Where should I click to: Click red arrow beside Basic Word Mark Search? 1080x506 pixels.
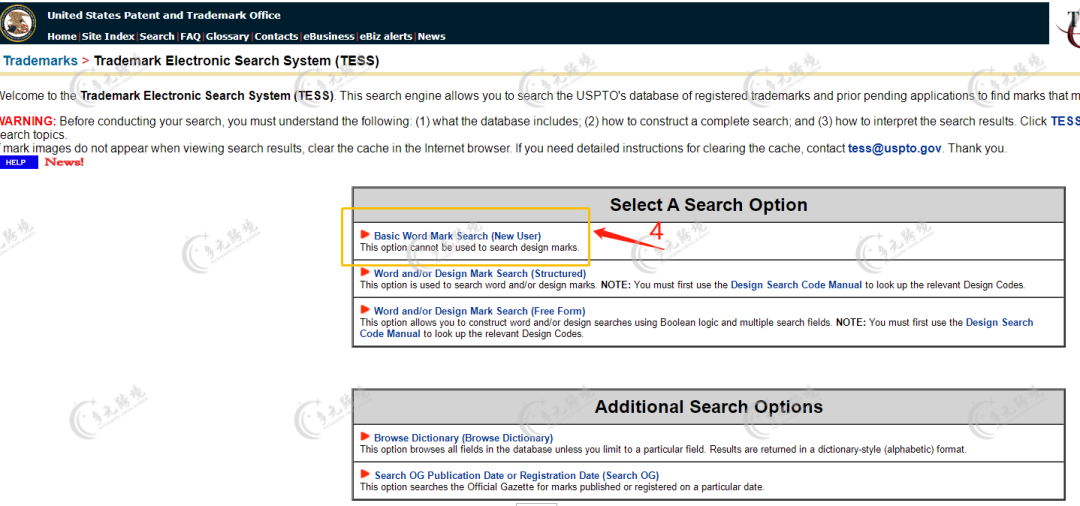[x=365, y=235]
